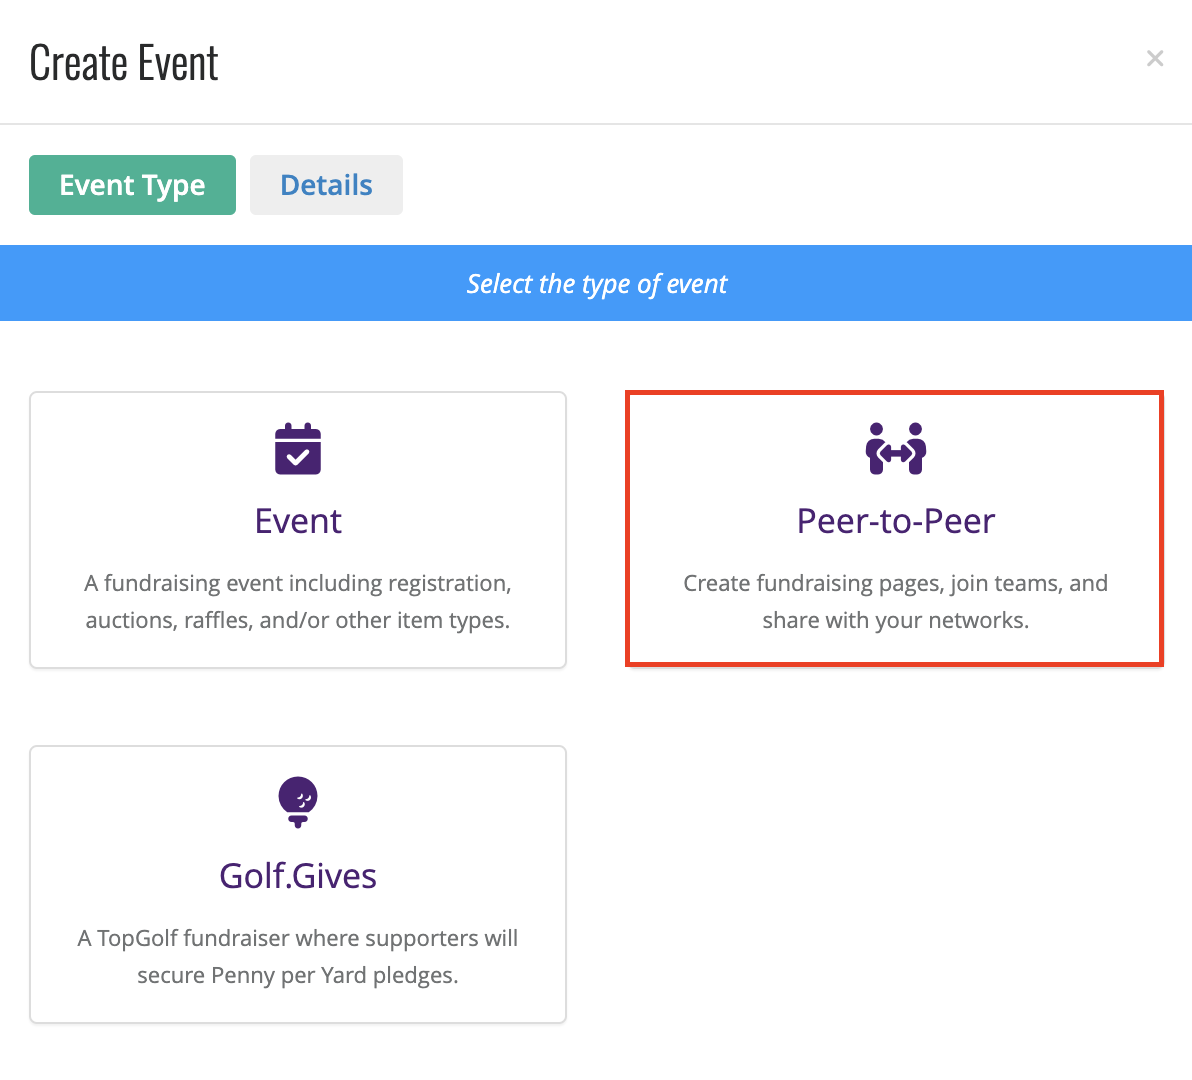The image size is (1192, 1080).
Task: Click the Golf.Gives TopGolf description text
Action: click(x=298, y=956)
